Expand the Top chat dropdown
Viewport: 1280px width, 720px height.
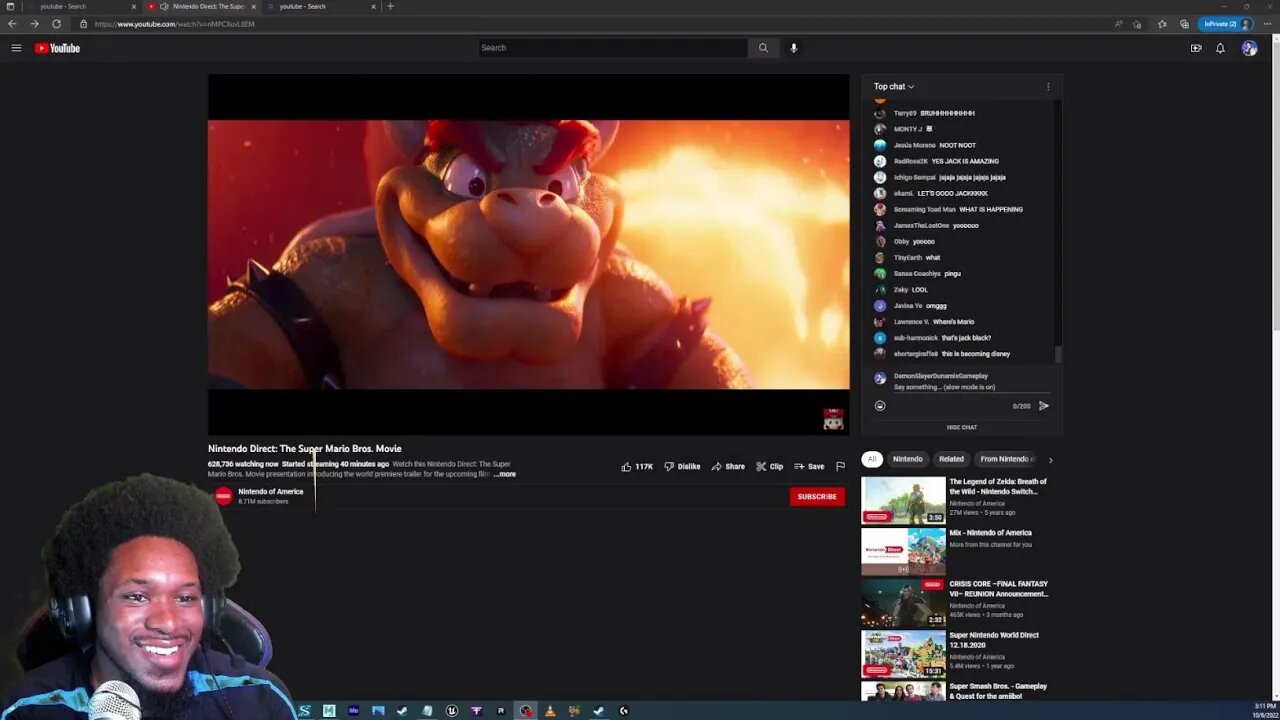click(894, 87)
